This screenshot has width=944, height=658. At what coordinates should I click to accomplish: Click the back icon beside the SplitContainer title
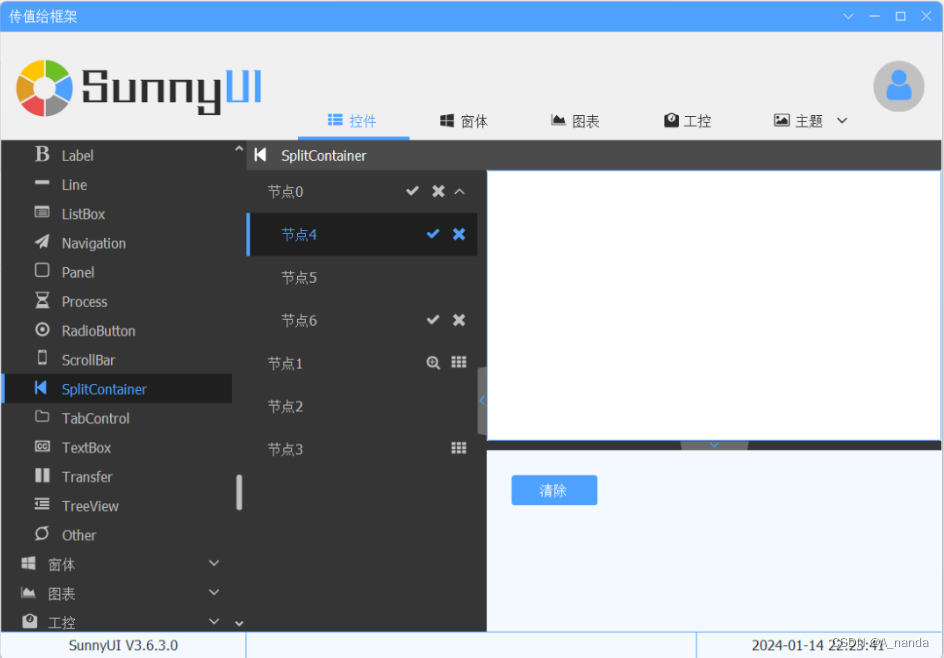260,155
